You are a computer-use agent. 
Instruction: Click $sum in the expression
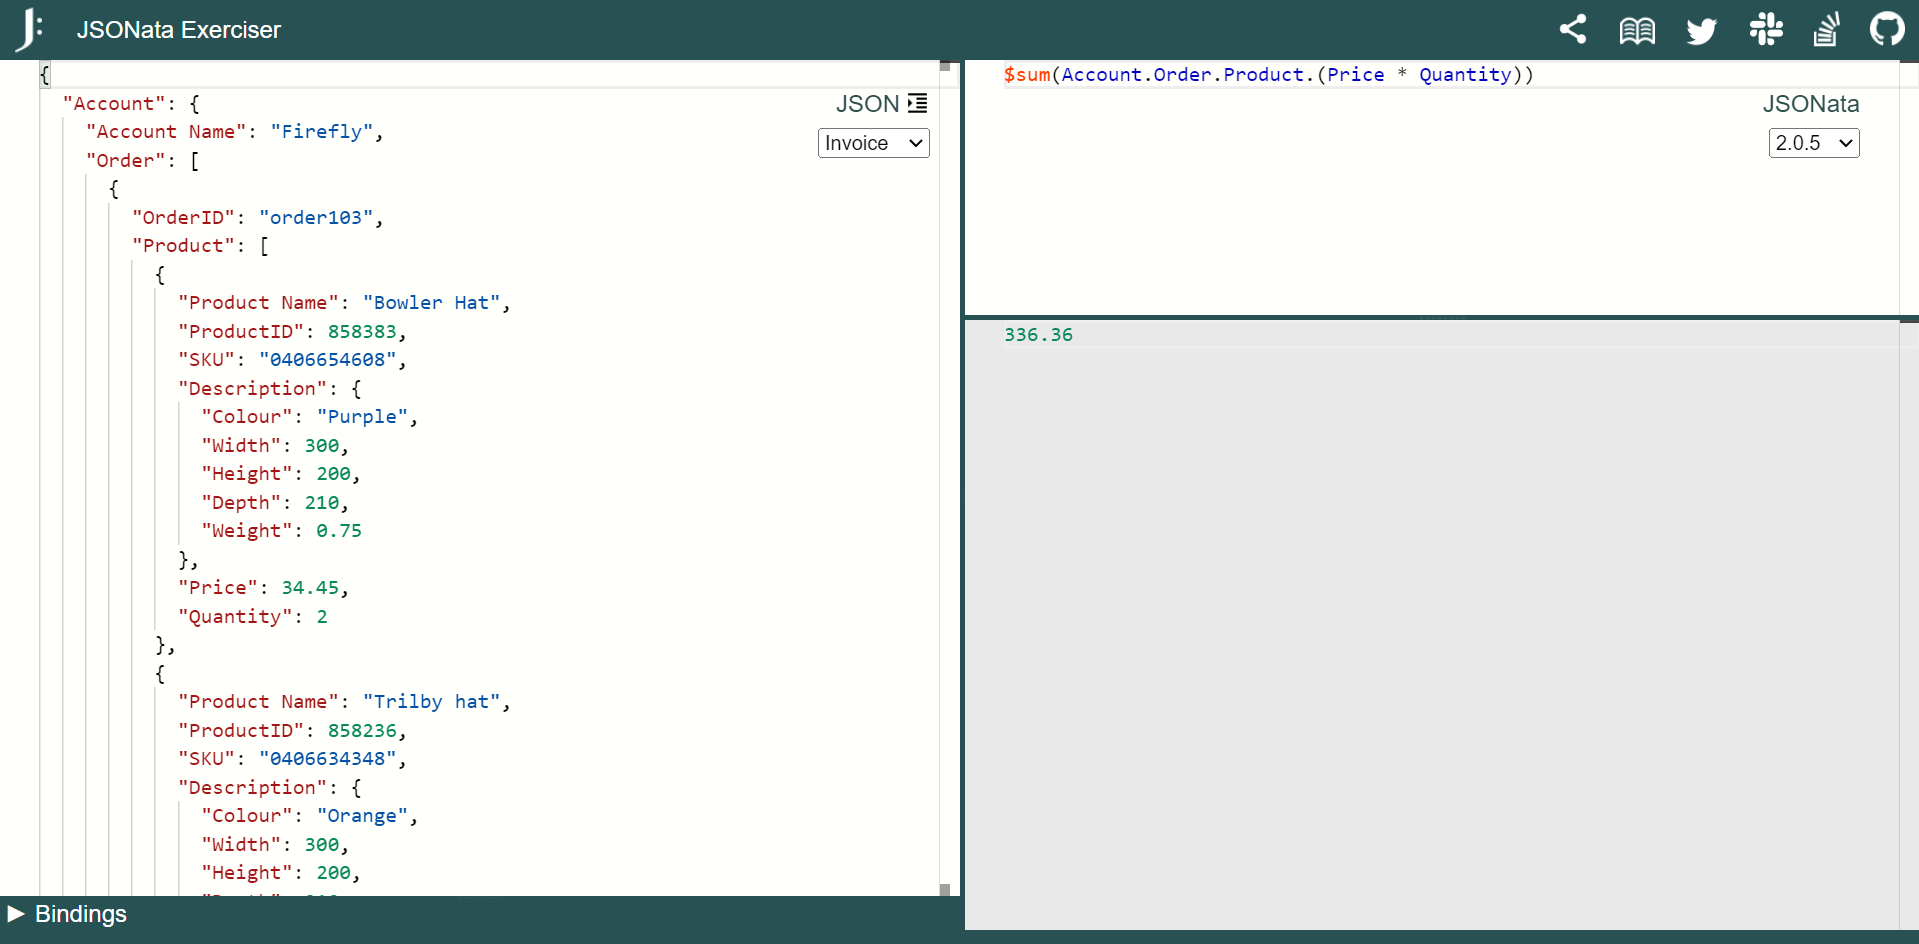coord(1027,75)
